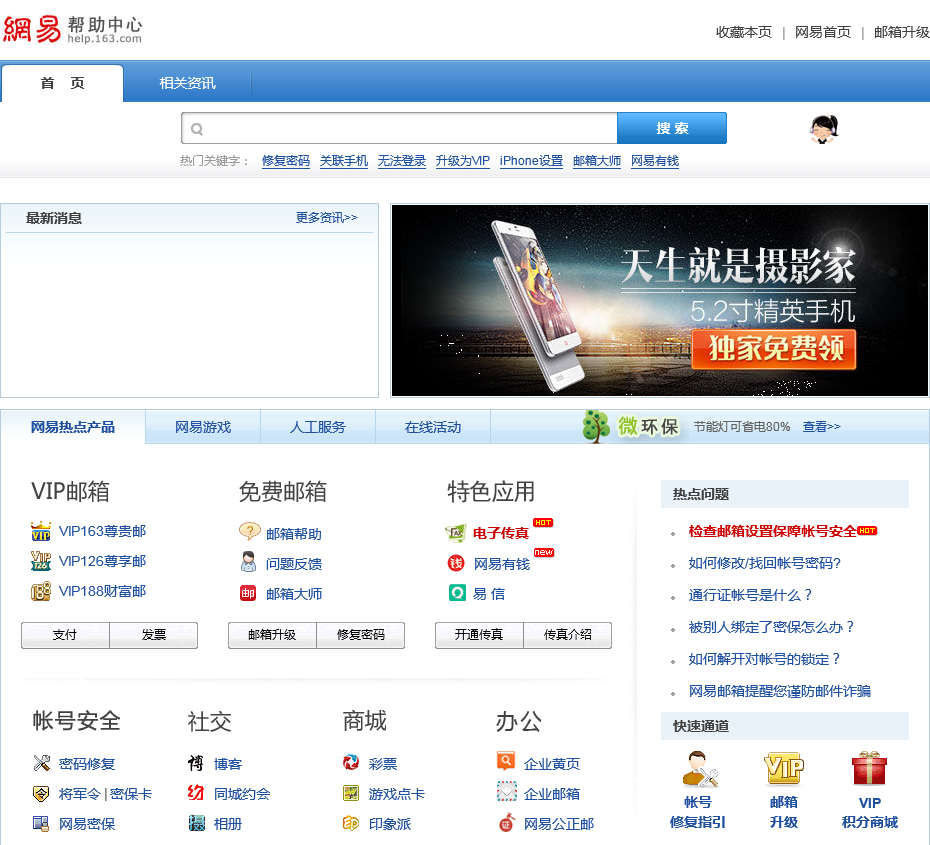930x845 pixels.
Task: Click the 微环保 tree icon
Action: (x=596, y=426)
